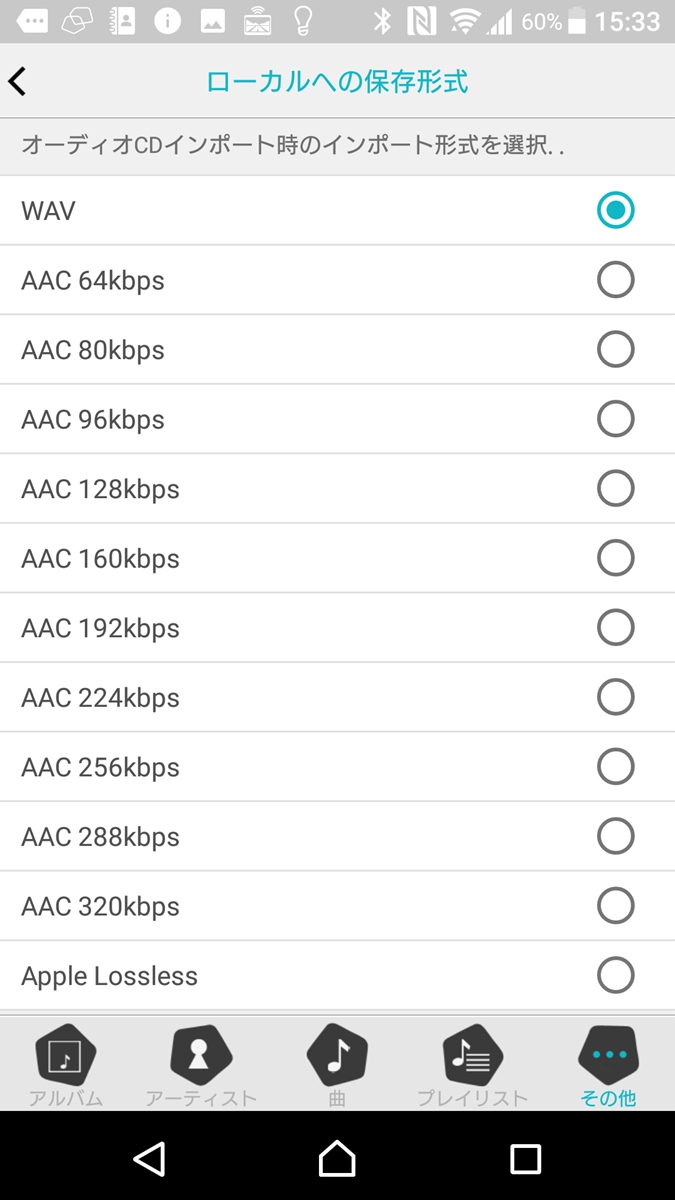This screenshot has height=1200, width=675.
Task: Open the Albums (アルバム) tab icon
Action: click(65, 1055)
